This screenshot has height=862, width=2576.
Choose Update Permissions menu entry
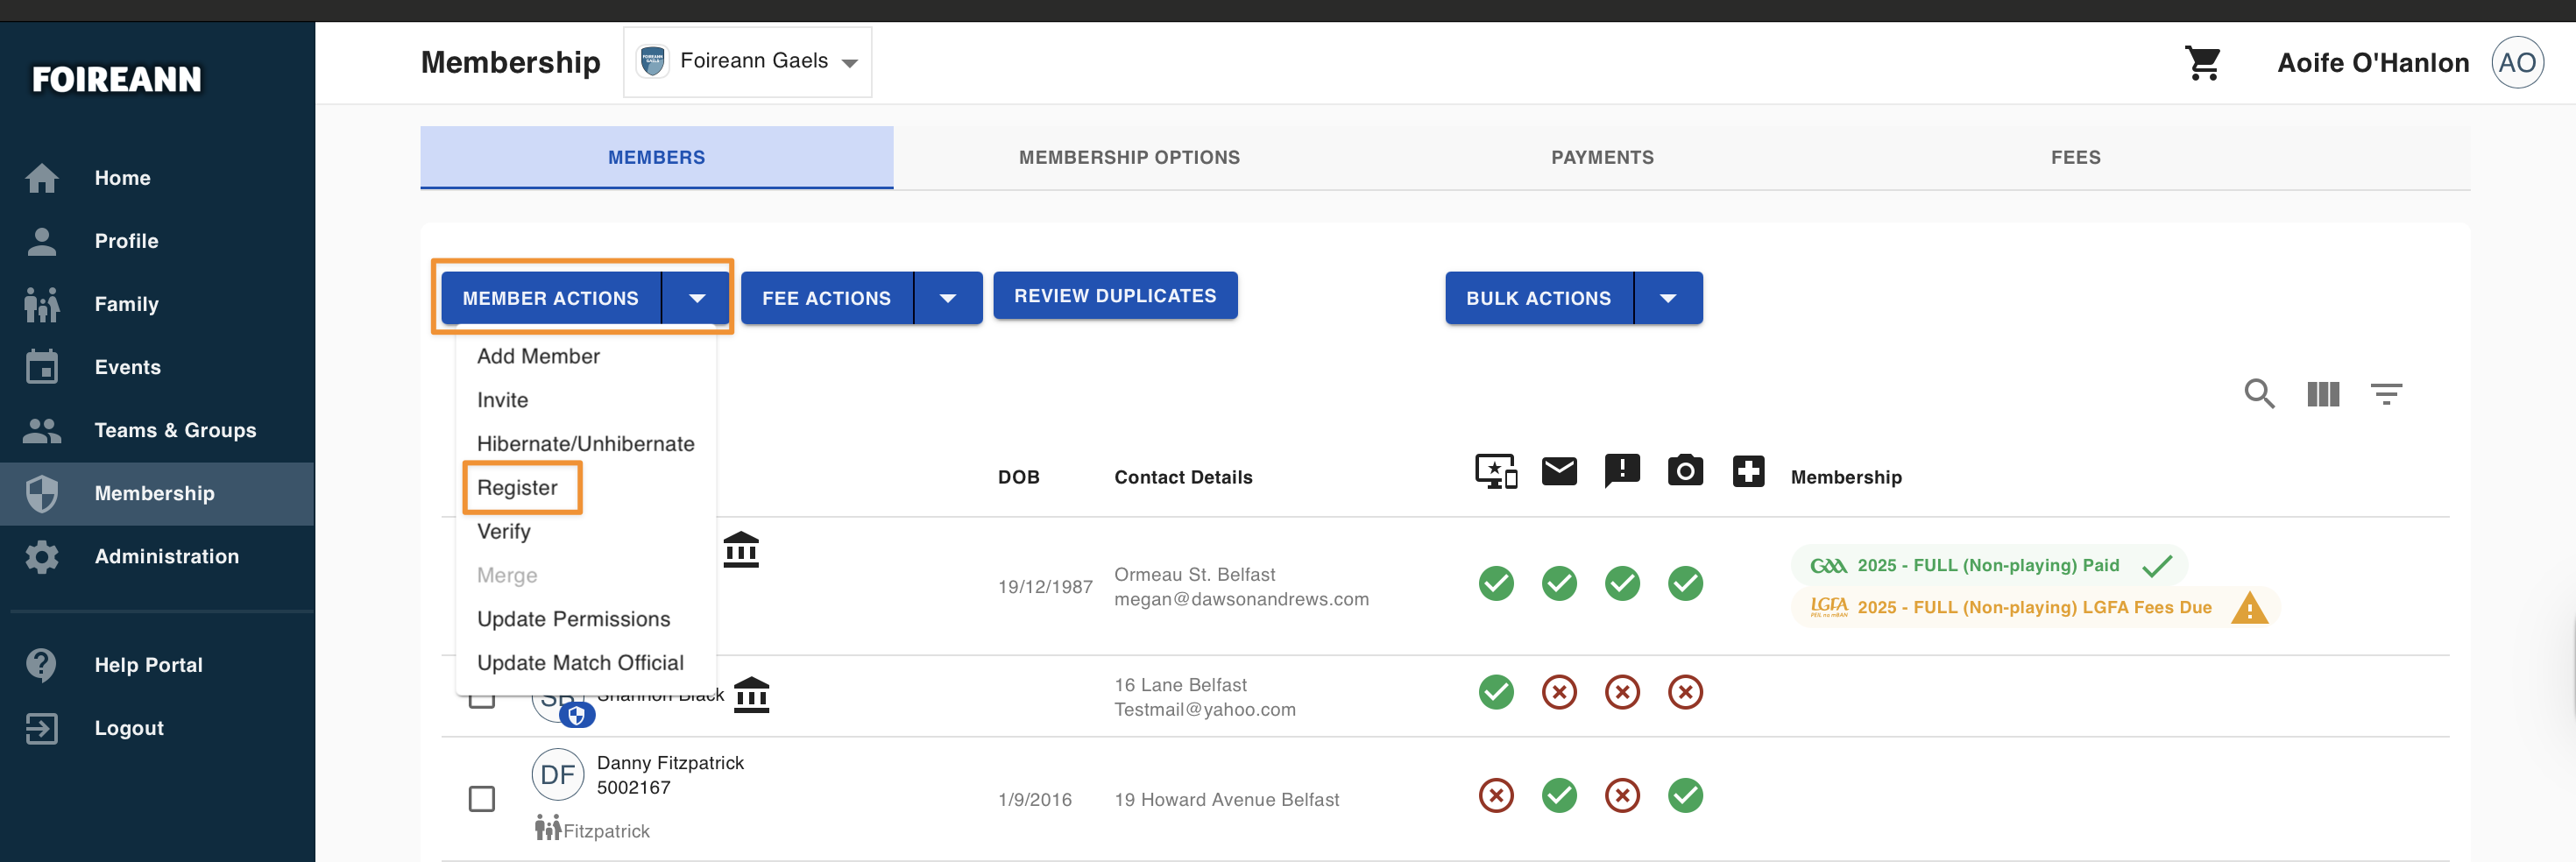point(586,619)
